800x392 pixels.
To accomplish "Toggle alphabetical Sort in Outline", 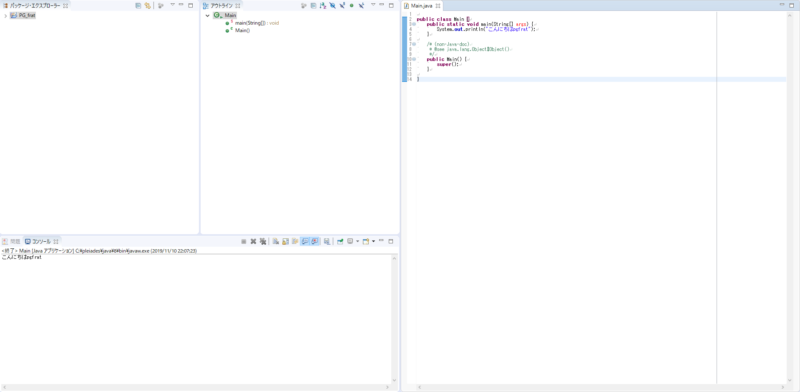I will click(323, 6).
